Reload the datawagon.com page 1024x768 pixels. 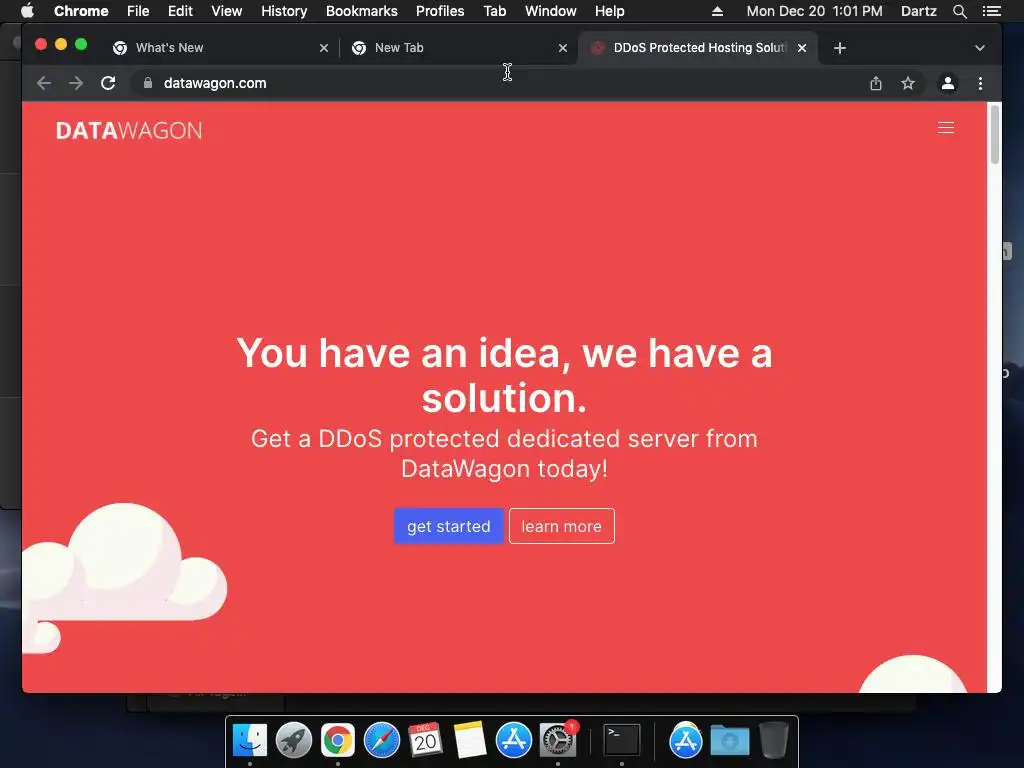[108, 83]
